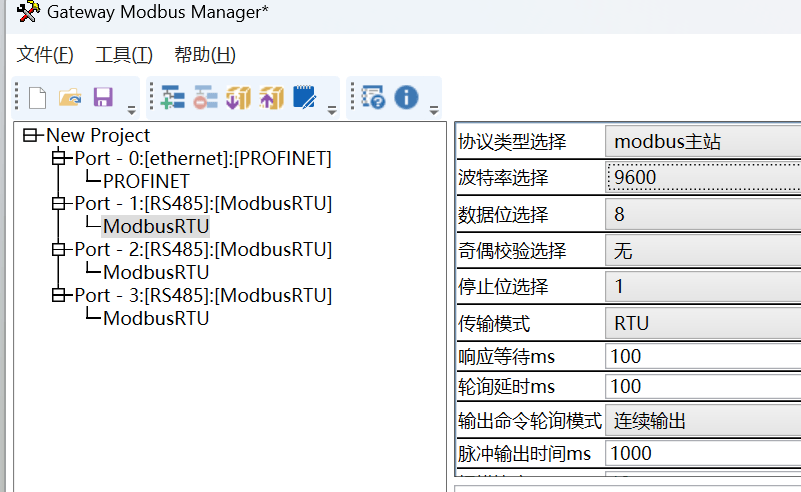Collapse the Port - 1 RS485 node
The image size is (801, 492).
tap(59, 203)
